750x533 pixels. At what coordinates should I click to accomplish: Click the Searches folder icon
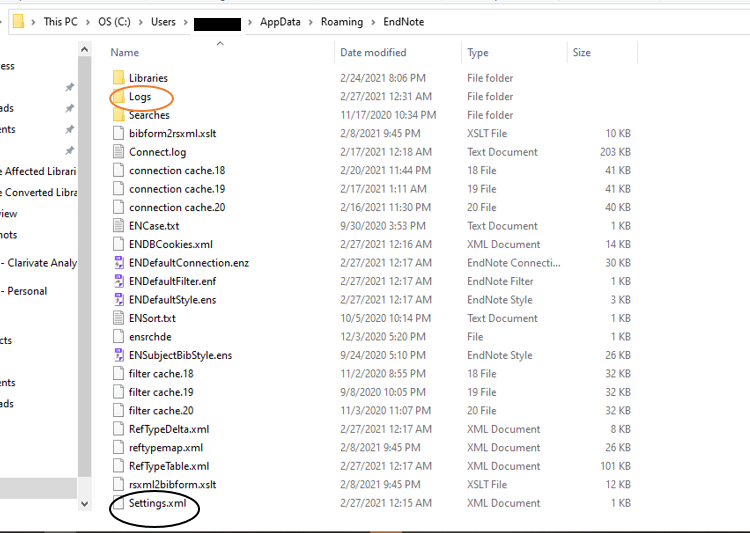(x=118, y=115)
